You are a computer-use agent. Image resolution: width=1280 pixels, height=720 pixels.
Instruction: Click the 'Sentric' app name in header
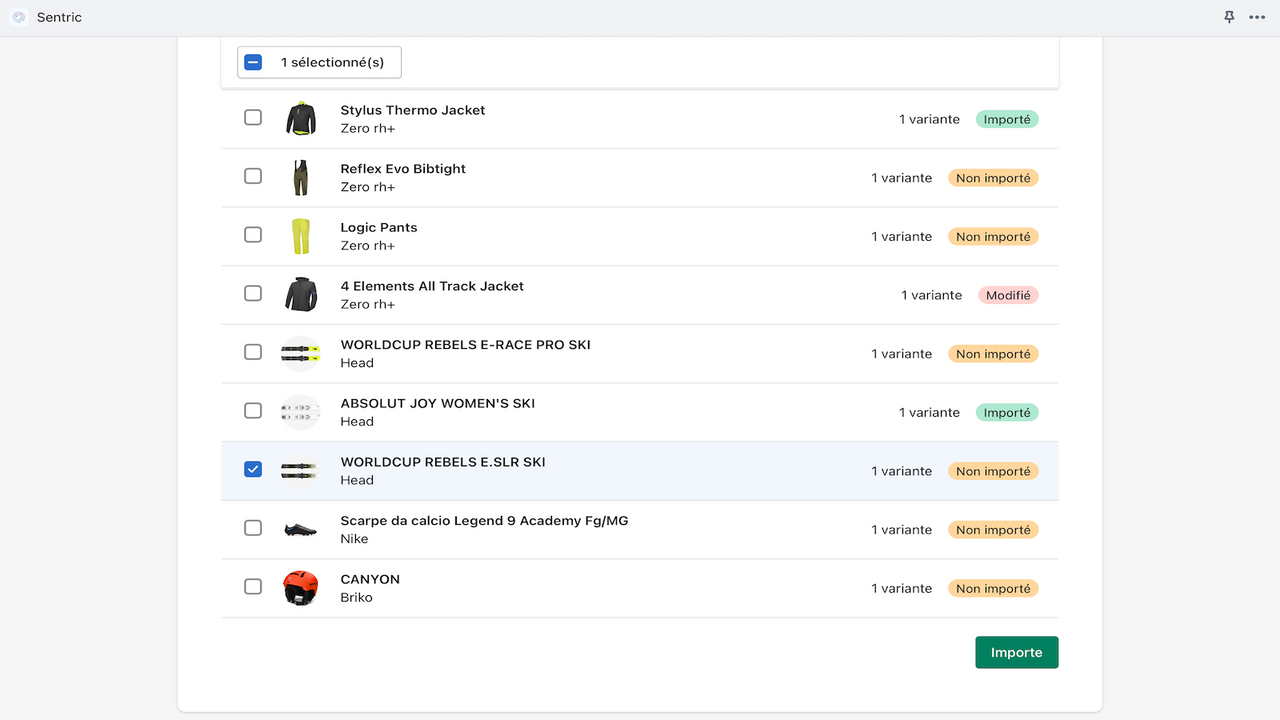(x=59, y=17)
